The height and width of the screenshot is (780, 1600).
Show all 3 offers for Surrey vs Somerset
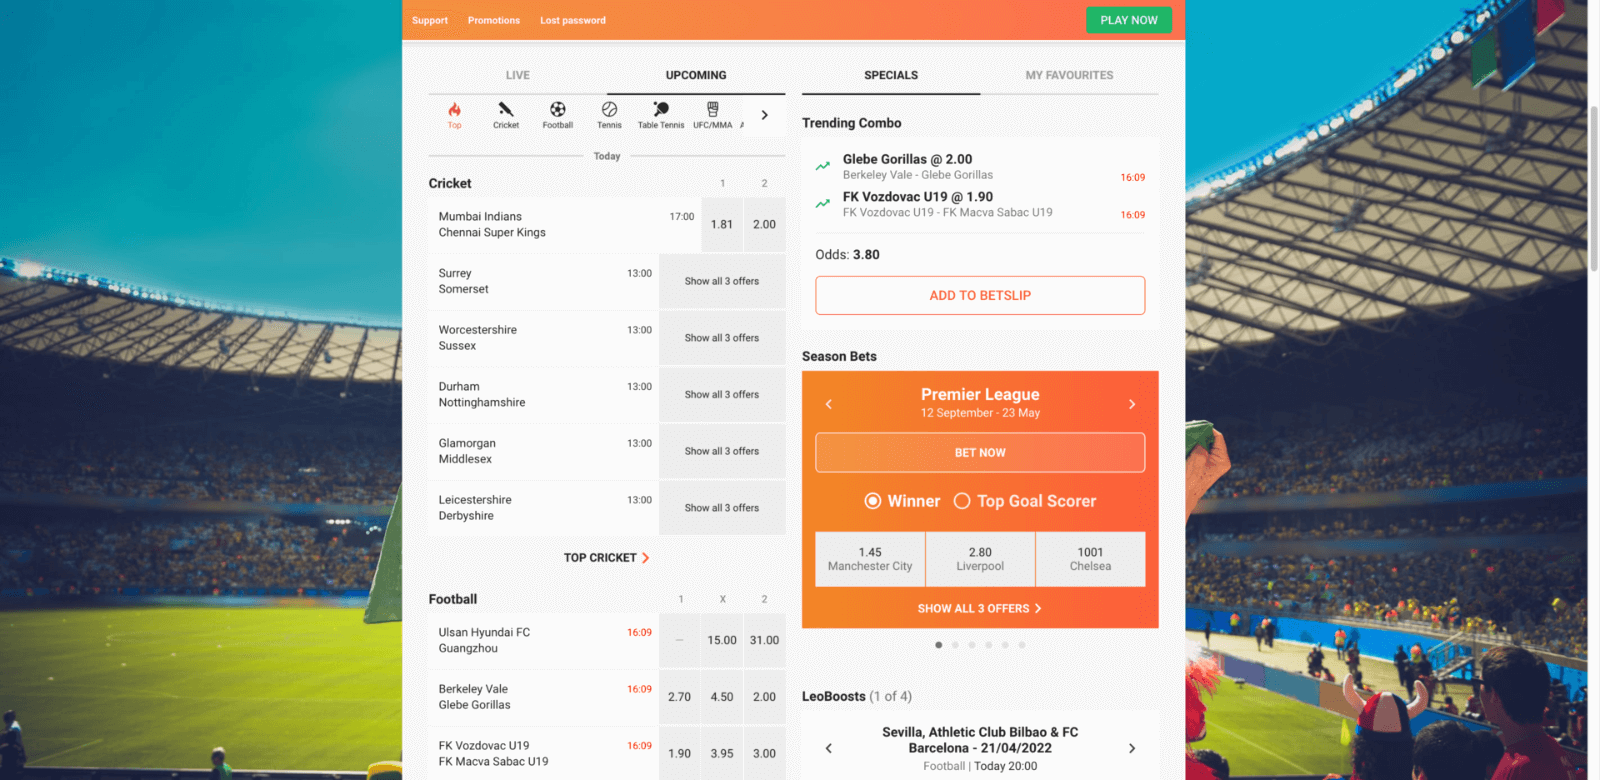(x=722, y=281)
